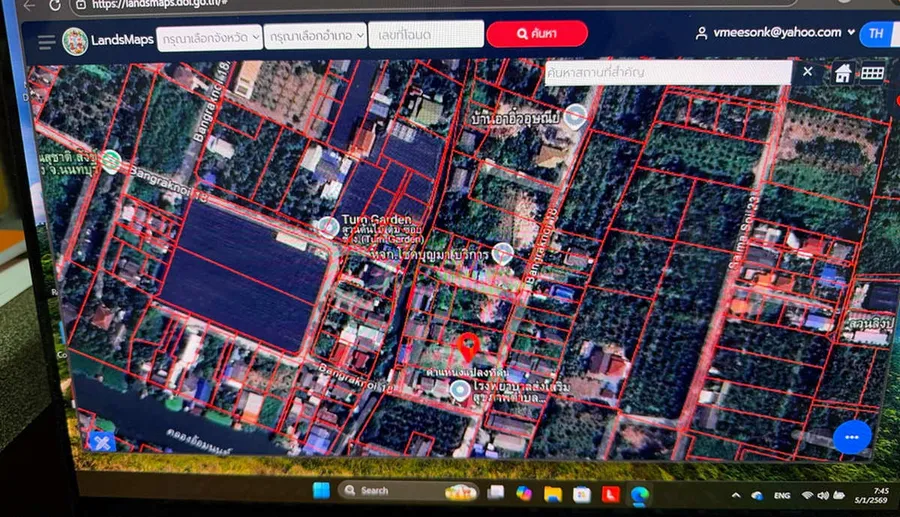
Task: Expand the district selection dropdown
Action: coord(315,37)
